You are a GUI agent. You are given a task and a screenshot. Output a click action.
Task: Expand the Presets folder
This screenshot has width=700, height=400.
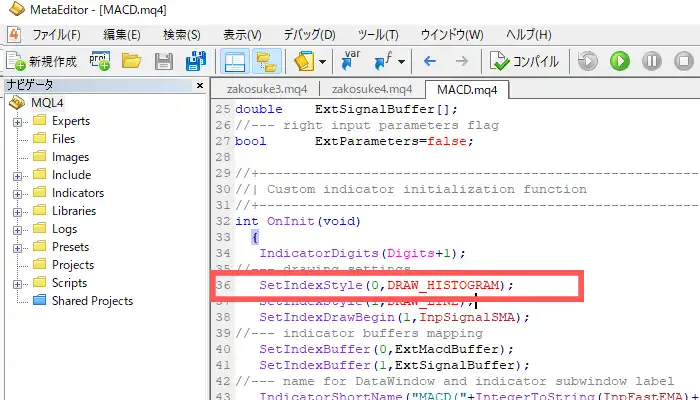coord(17,248)
